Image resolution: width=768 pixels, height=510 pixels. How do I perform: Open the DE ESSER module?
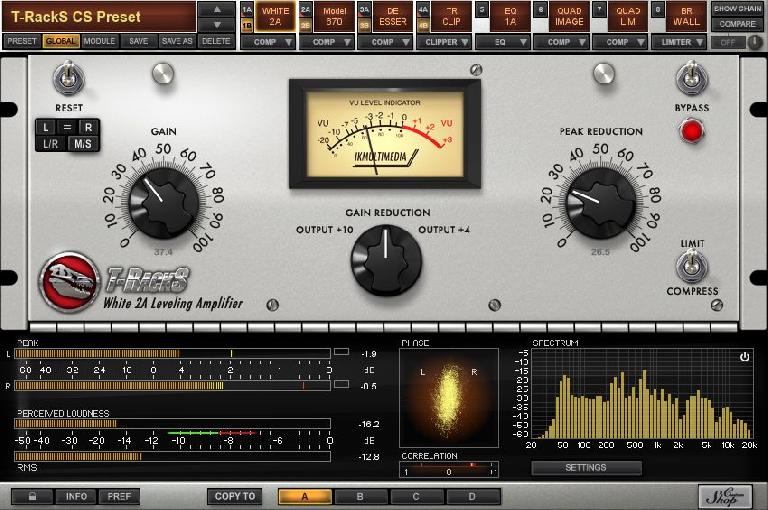[393, 17]
